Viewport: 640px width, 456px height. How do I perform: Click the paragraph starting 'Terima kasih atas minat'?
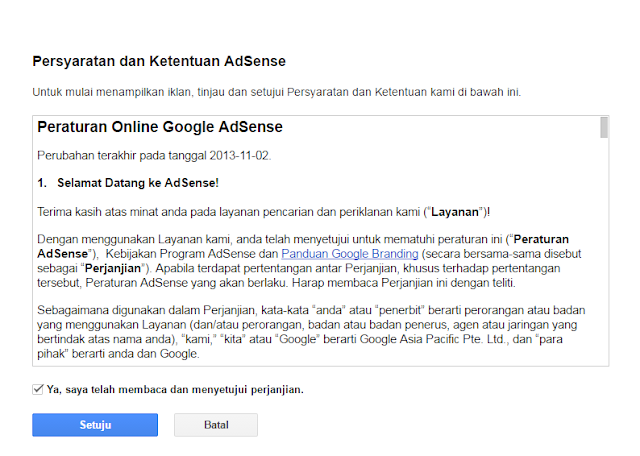point(264,212)
